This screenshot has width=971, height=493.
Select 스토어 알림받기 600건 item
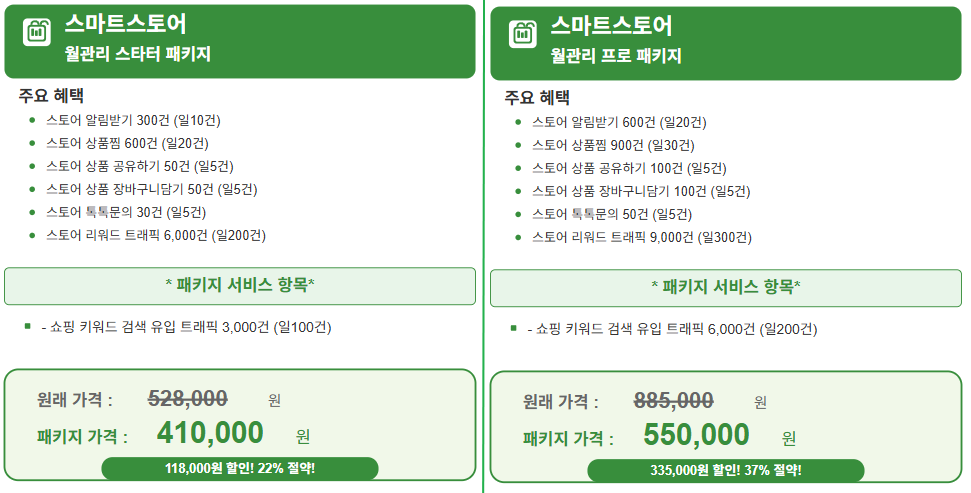619,122
